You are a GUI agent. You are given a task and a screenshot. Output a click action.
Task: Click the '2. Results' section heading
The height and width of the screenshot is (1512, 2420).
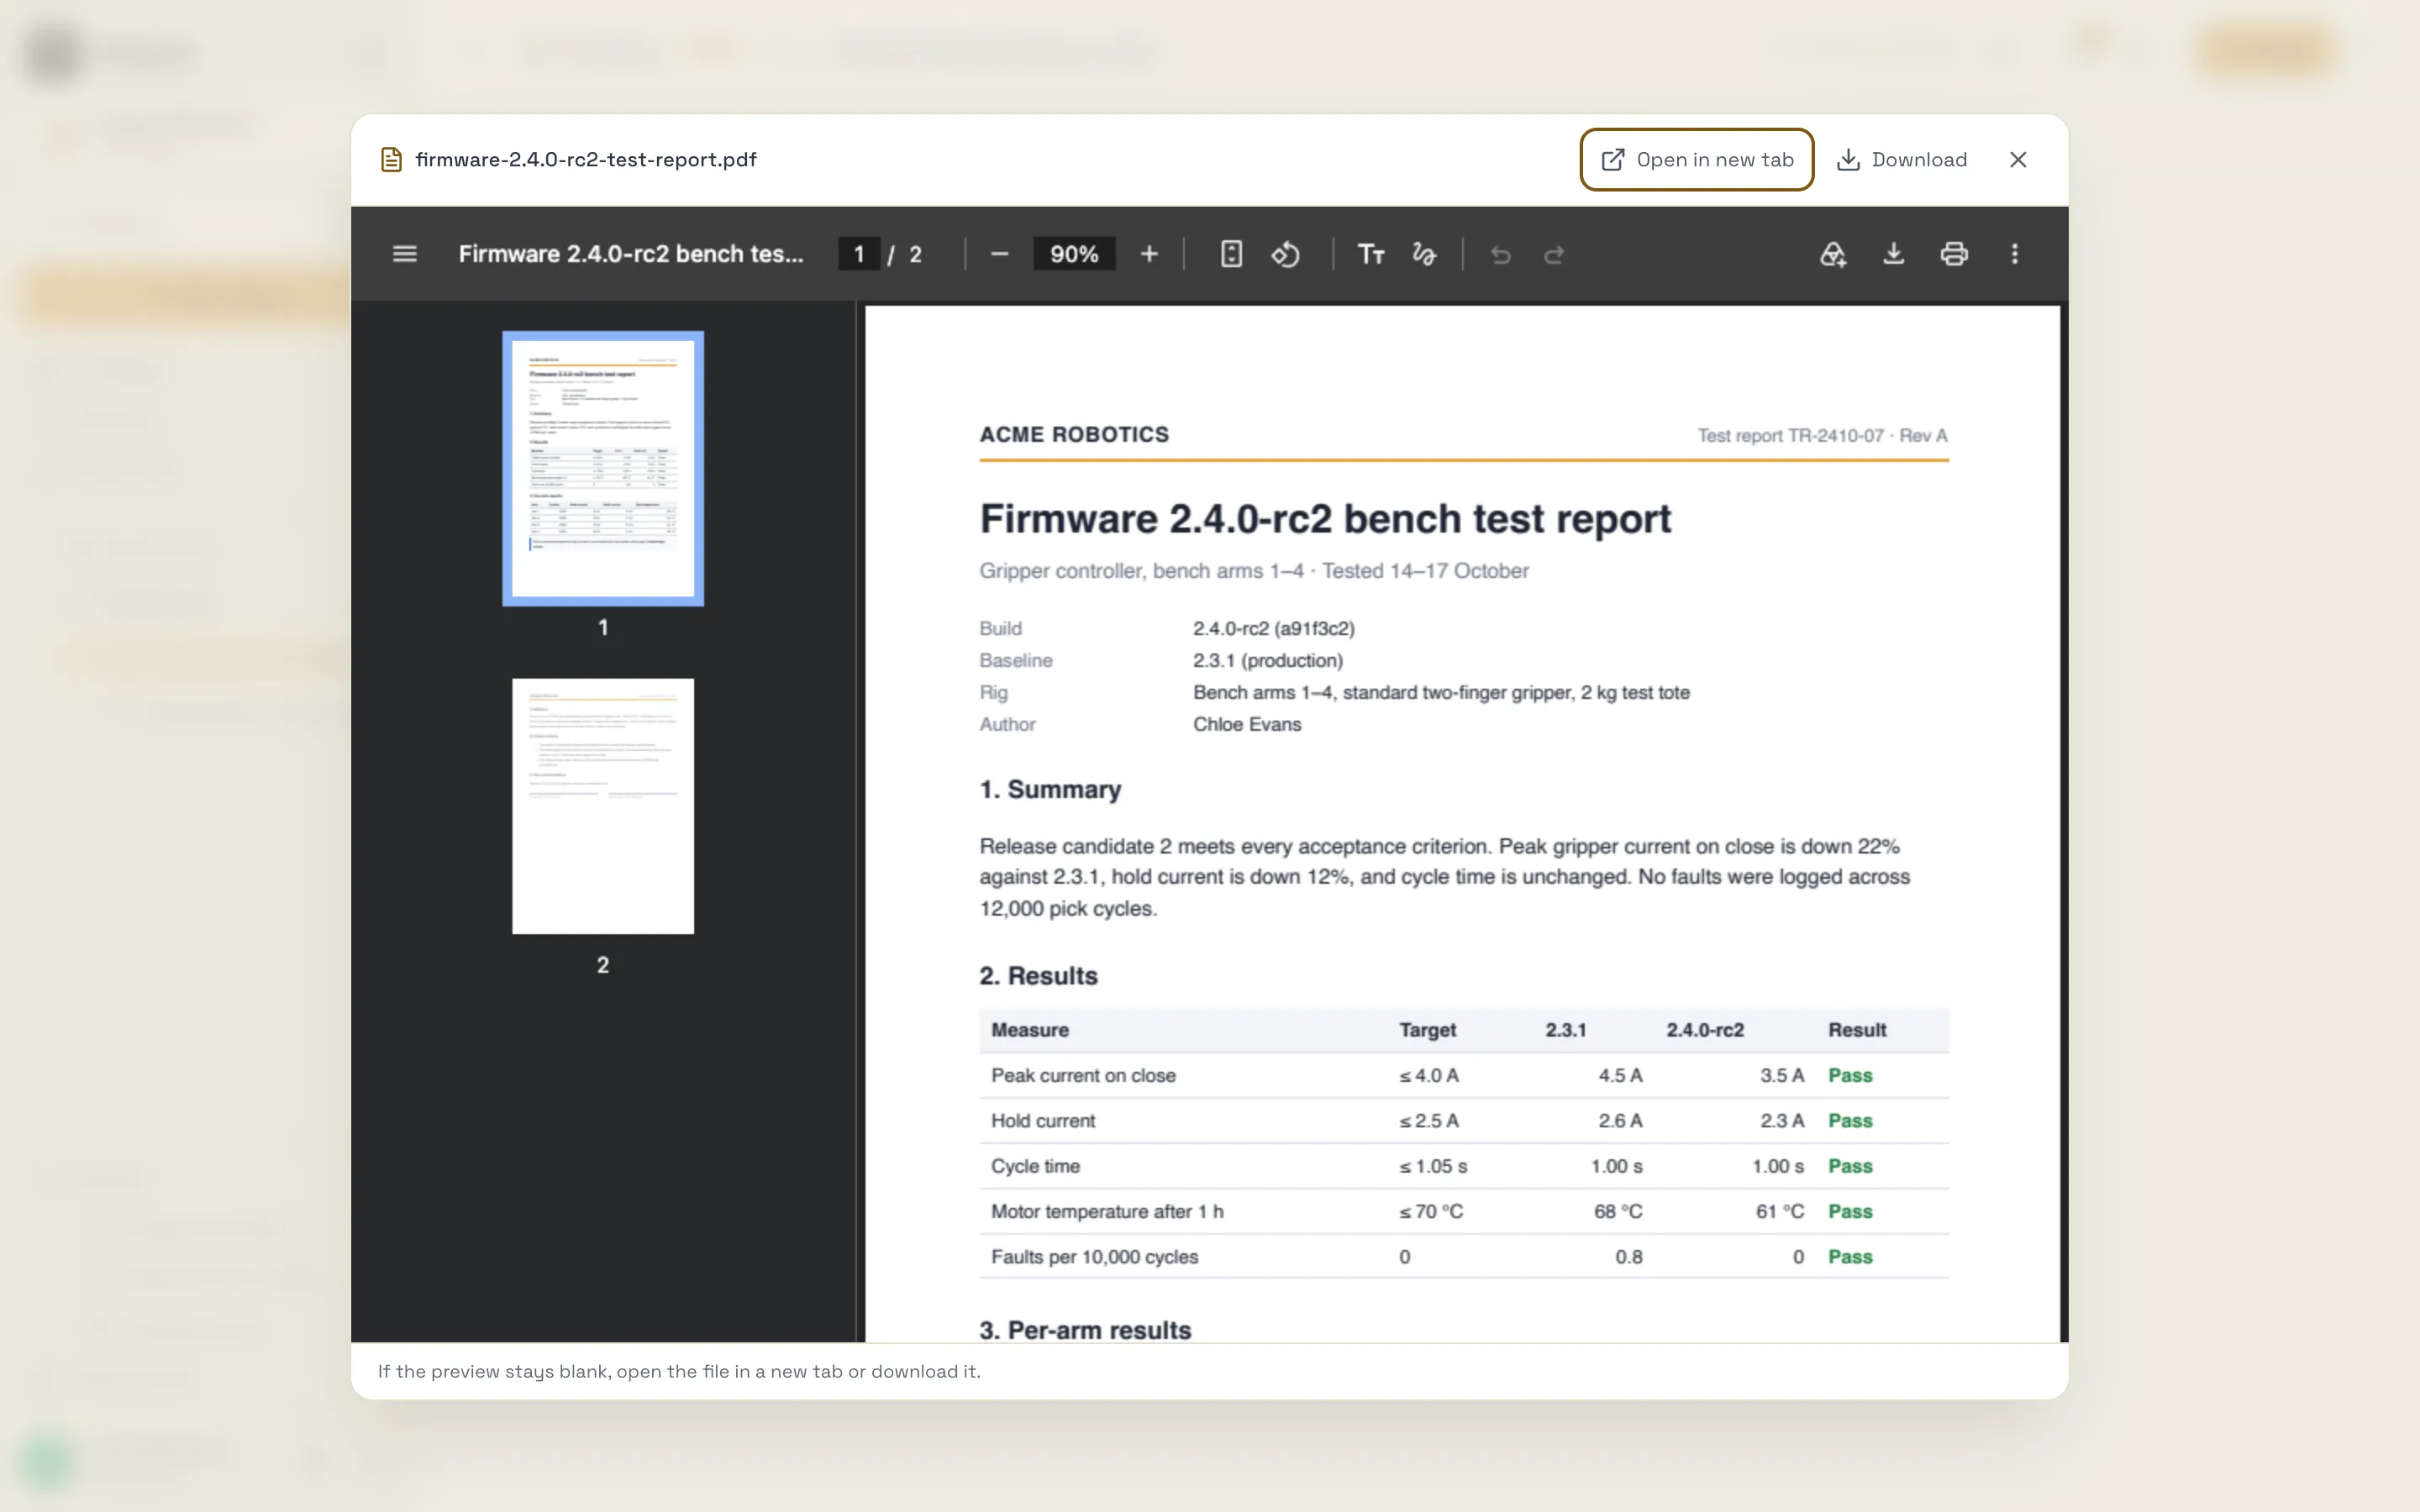click(1038, 976)
